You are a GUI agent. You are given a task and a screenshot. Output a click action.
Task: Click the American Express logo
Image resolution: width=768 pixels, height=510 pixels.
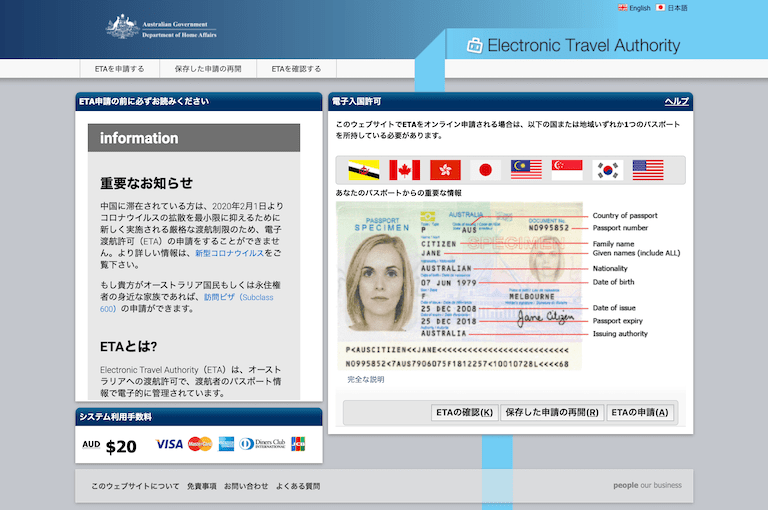tap(226, 444)
